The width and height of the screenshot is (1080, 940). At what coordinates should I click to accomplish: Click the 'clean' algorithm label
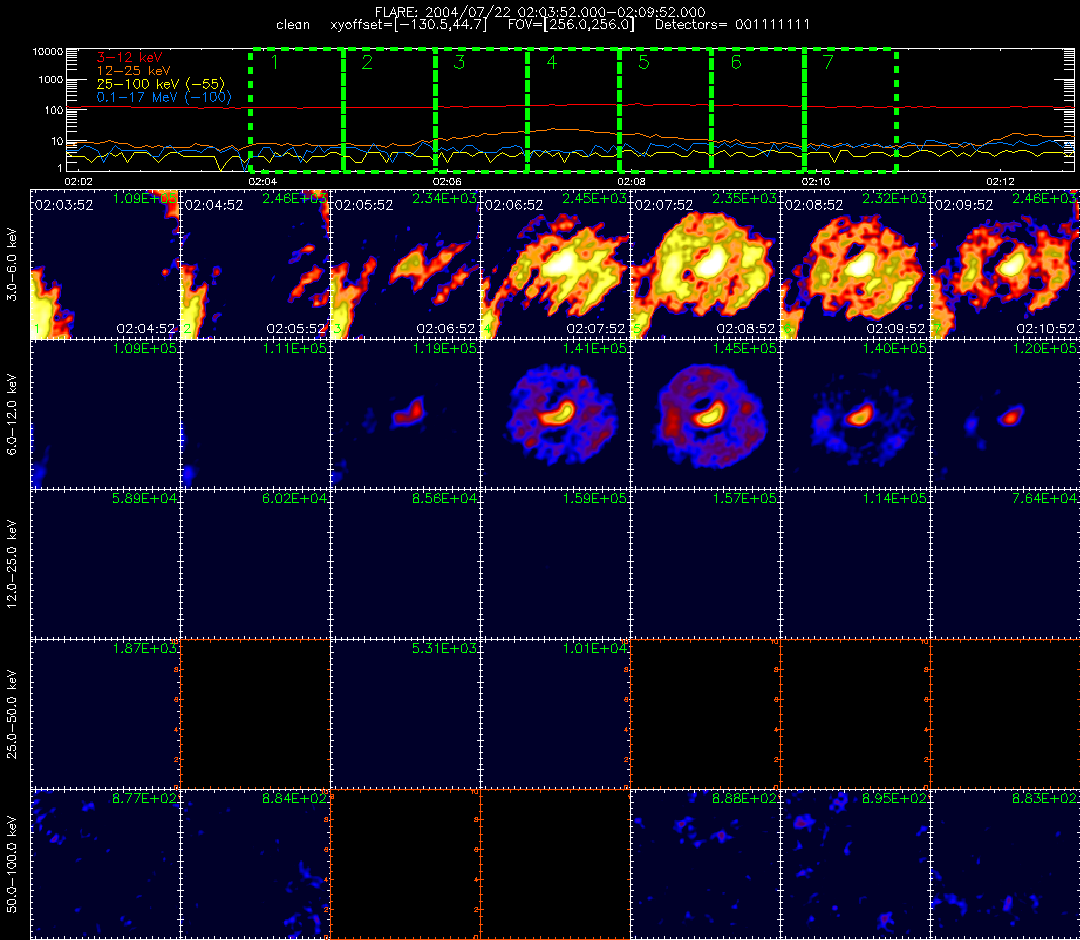pyautogui.click(x=293, y=25)
